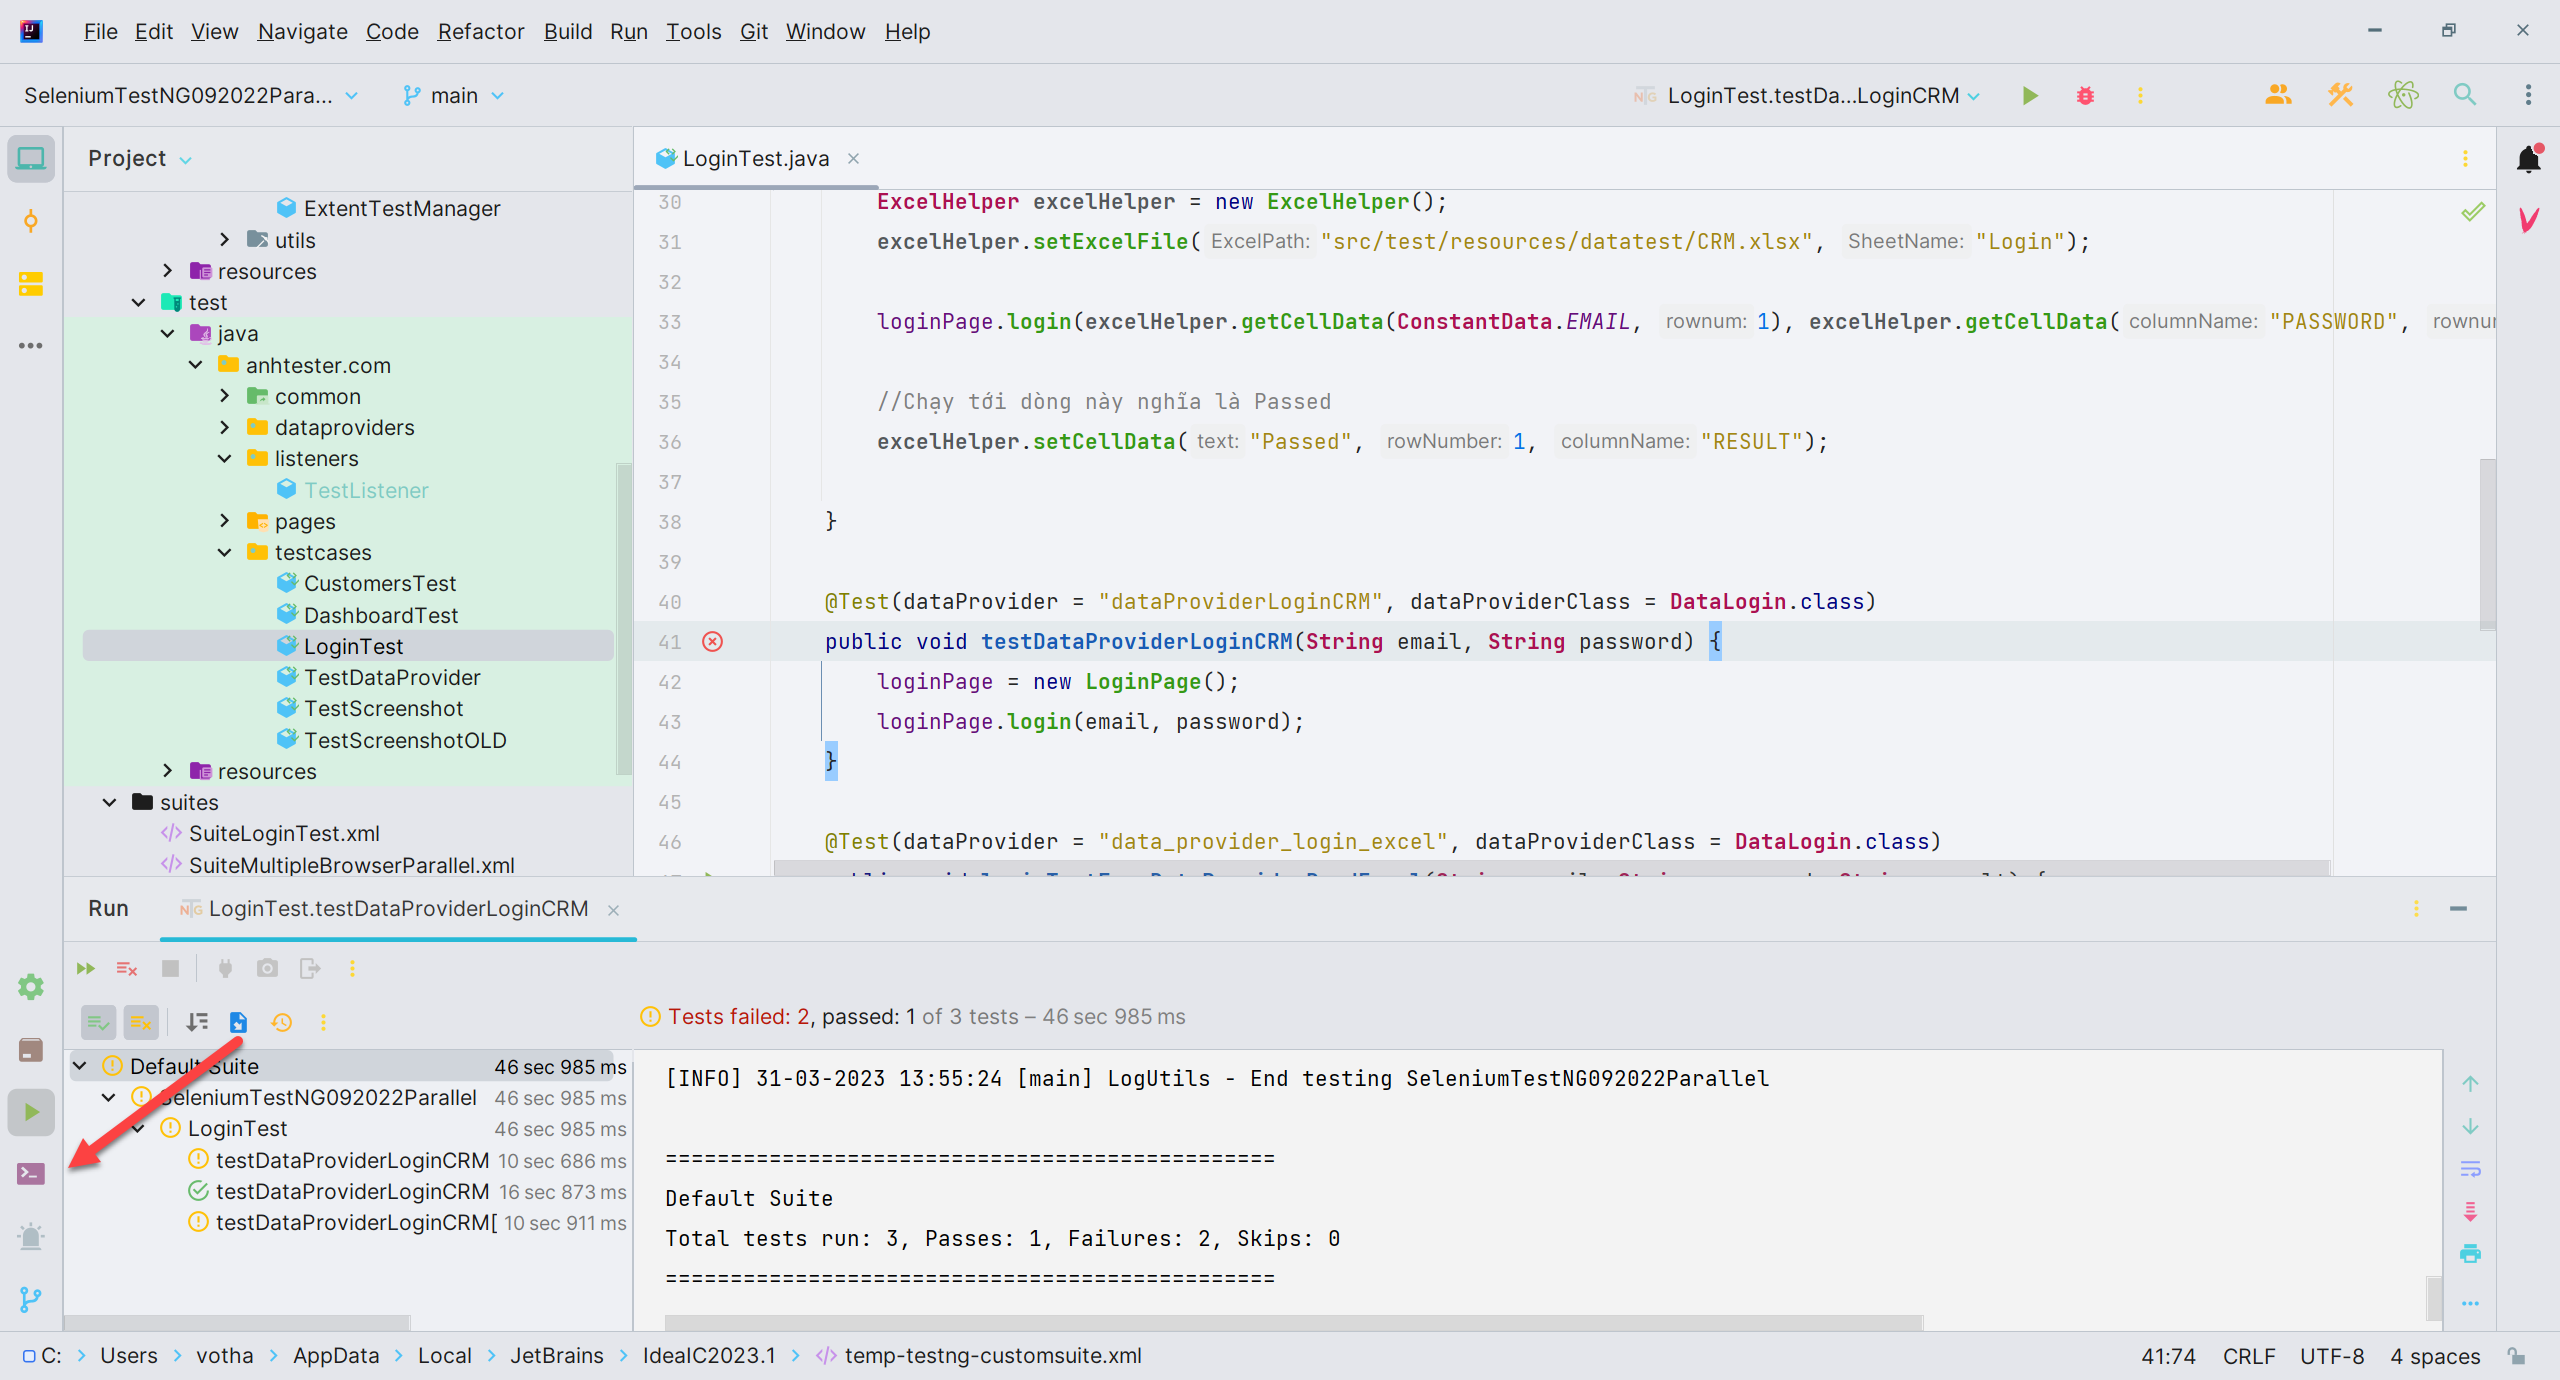Open Search Everywhere magnifier
Image resolution: width=2560 pixels, height=1380 pixels.
coord(2465,96)
